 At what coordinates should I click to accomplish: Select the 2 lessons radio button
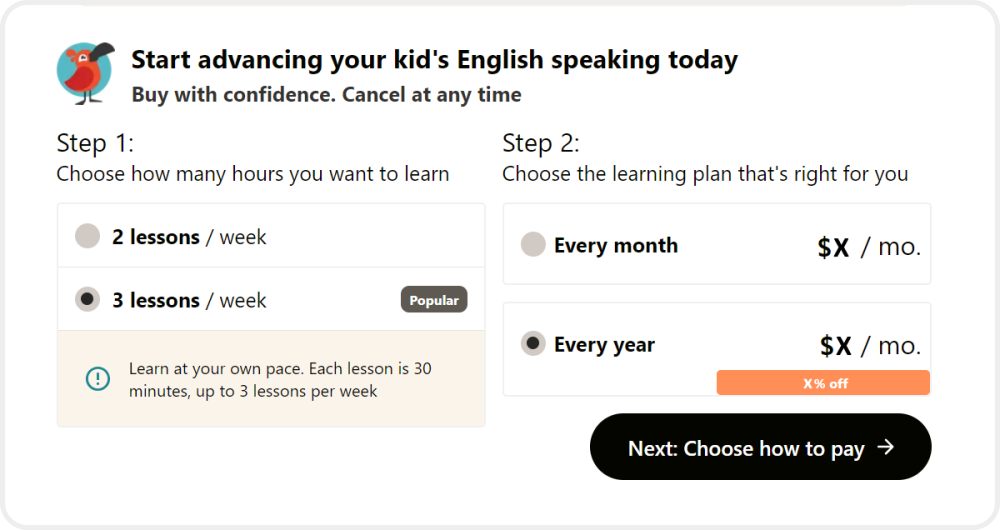click(88, 237)
